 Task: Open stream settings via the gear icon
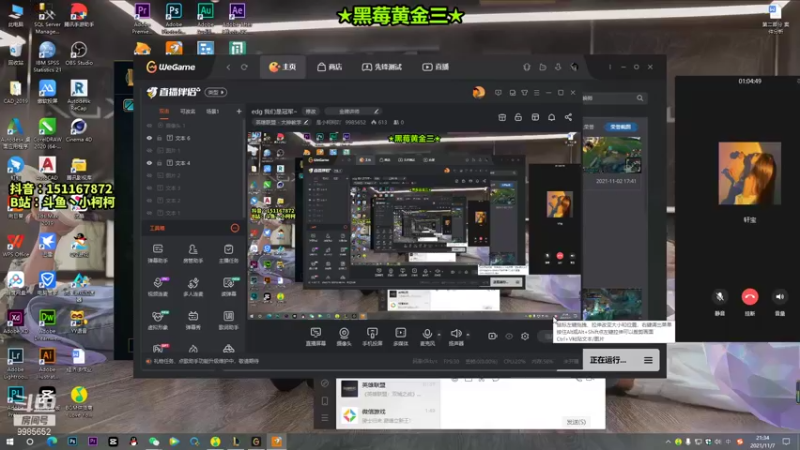[525, 336]
